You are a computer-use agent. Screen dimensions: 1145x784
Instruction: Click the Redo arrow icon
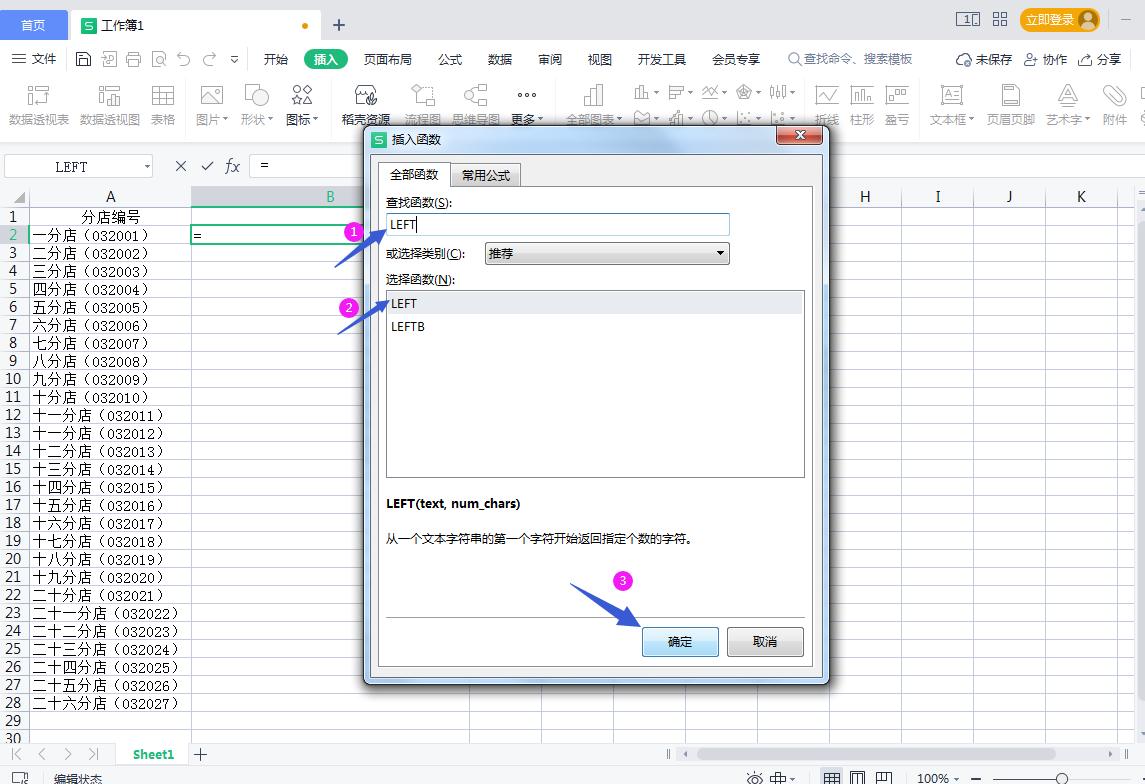click(x=210, y=59)
